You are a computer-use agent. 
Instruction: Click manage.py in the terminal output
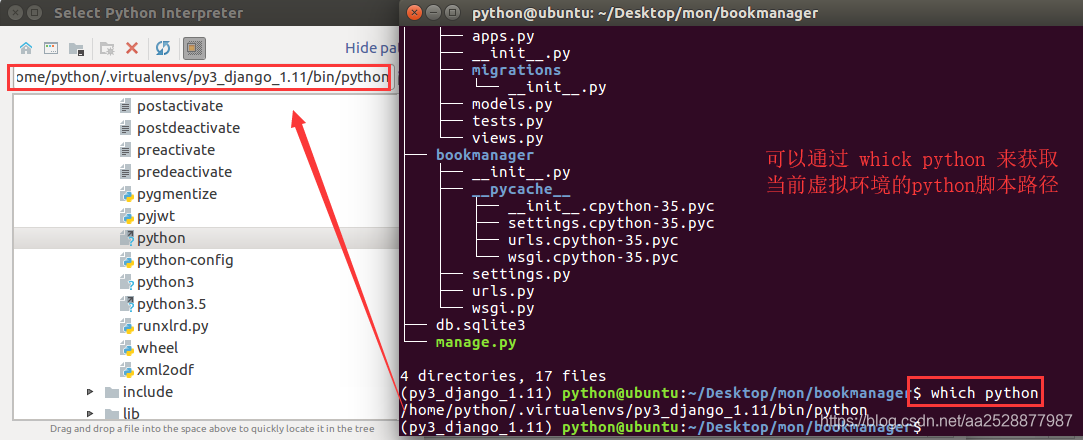click(x=476, y=342)
